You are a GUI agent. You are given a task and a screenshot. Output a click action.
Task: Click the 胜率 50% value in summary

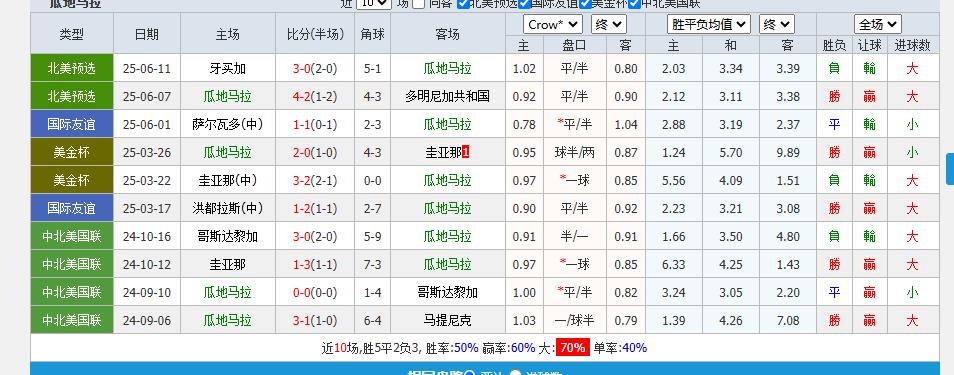465,348
